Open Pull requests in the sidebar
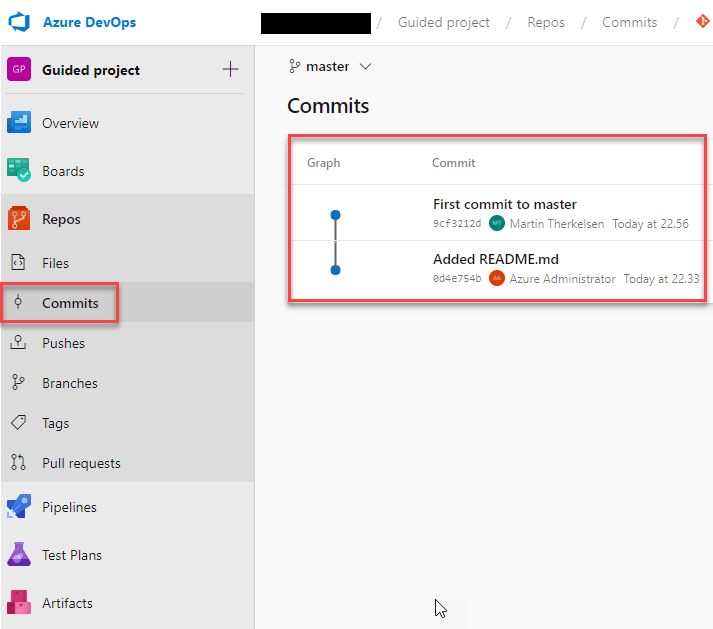 click(x=81, y=463)
